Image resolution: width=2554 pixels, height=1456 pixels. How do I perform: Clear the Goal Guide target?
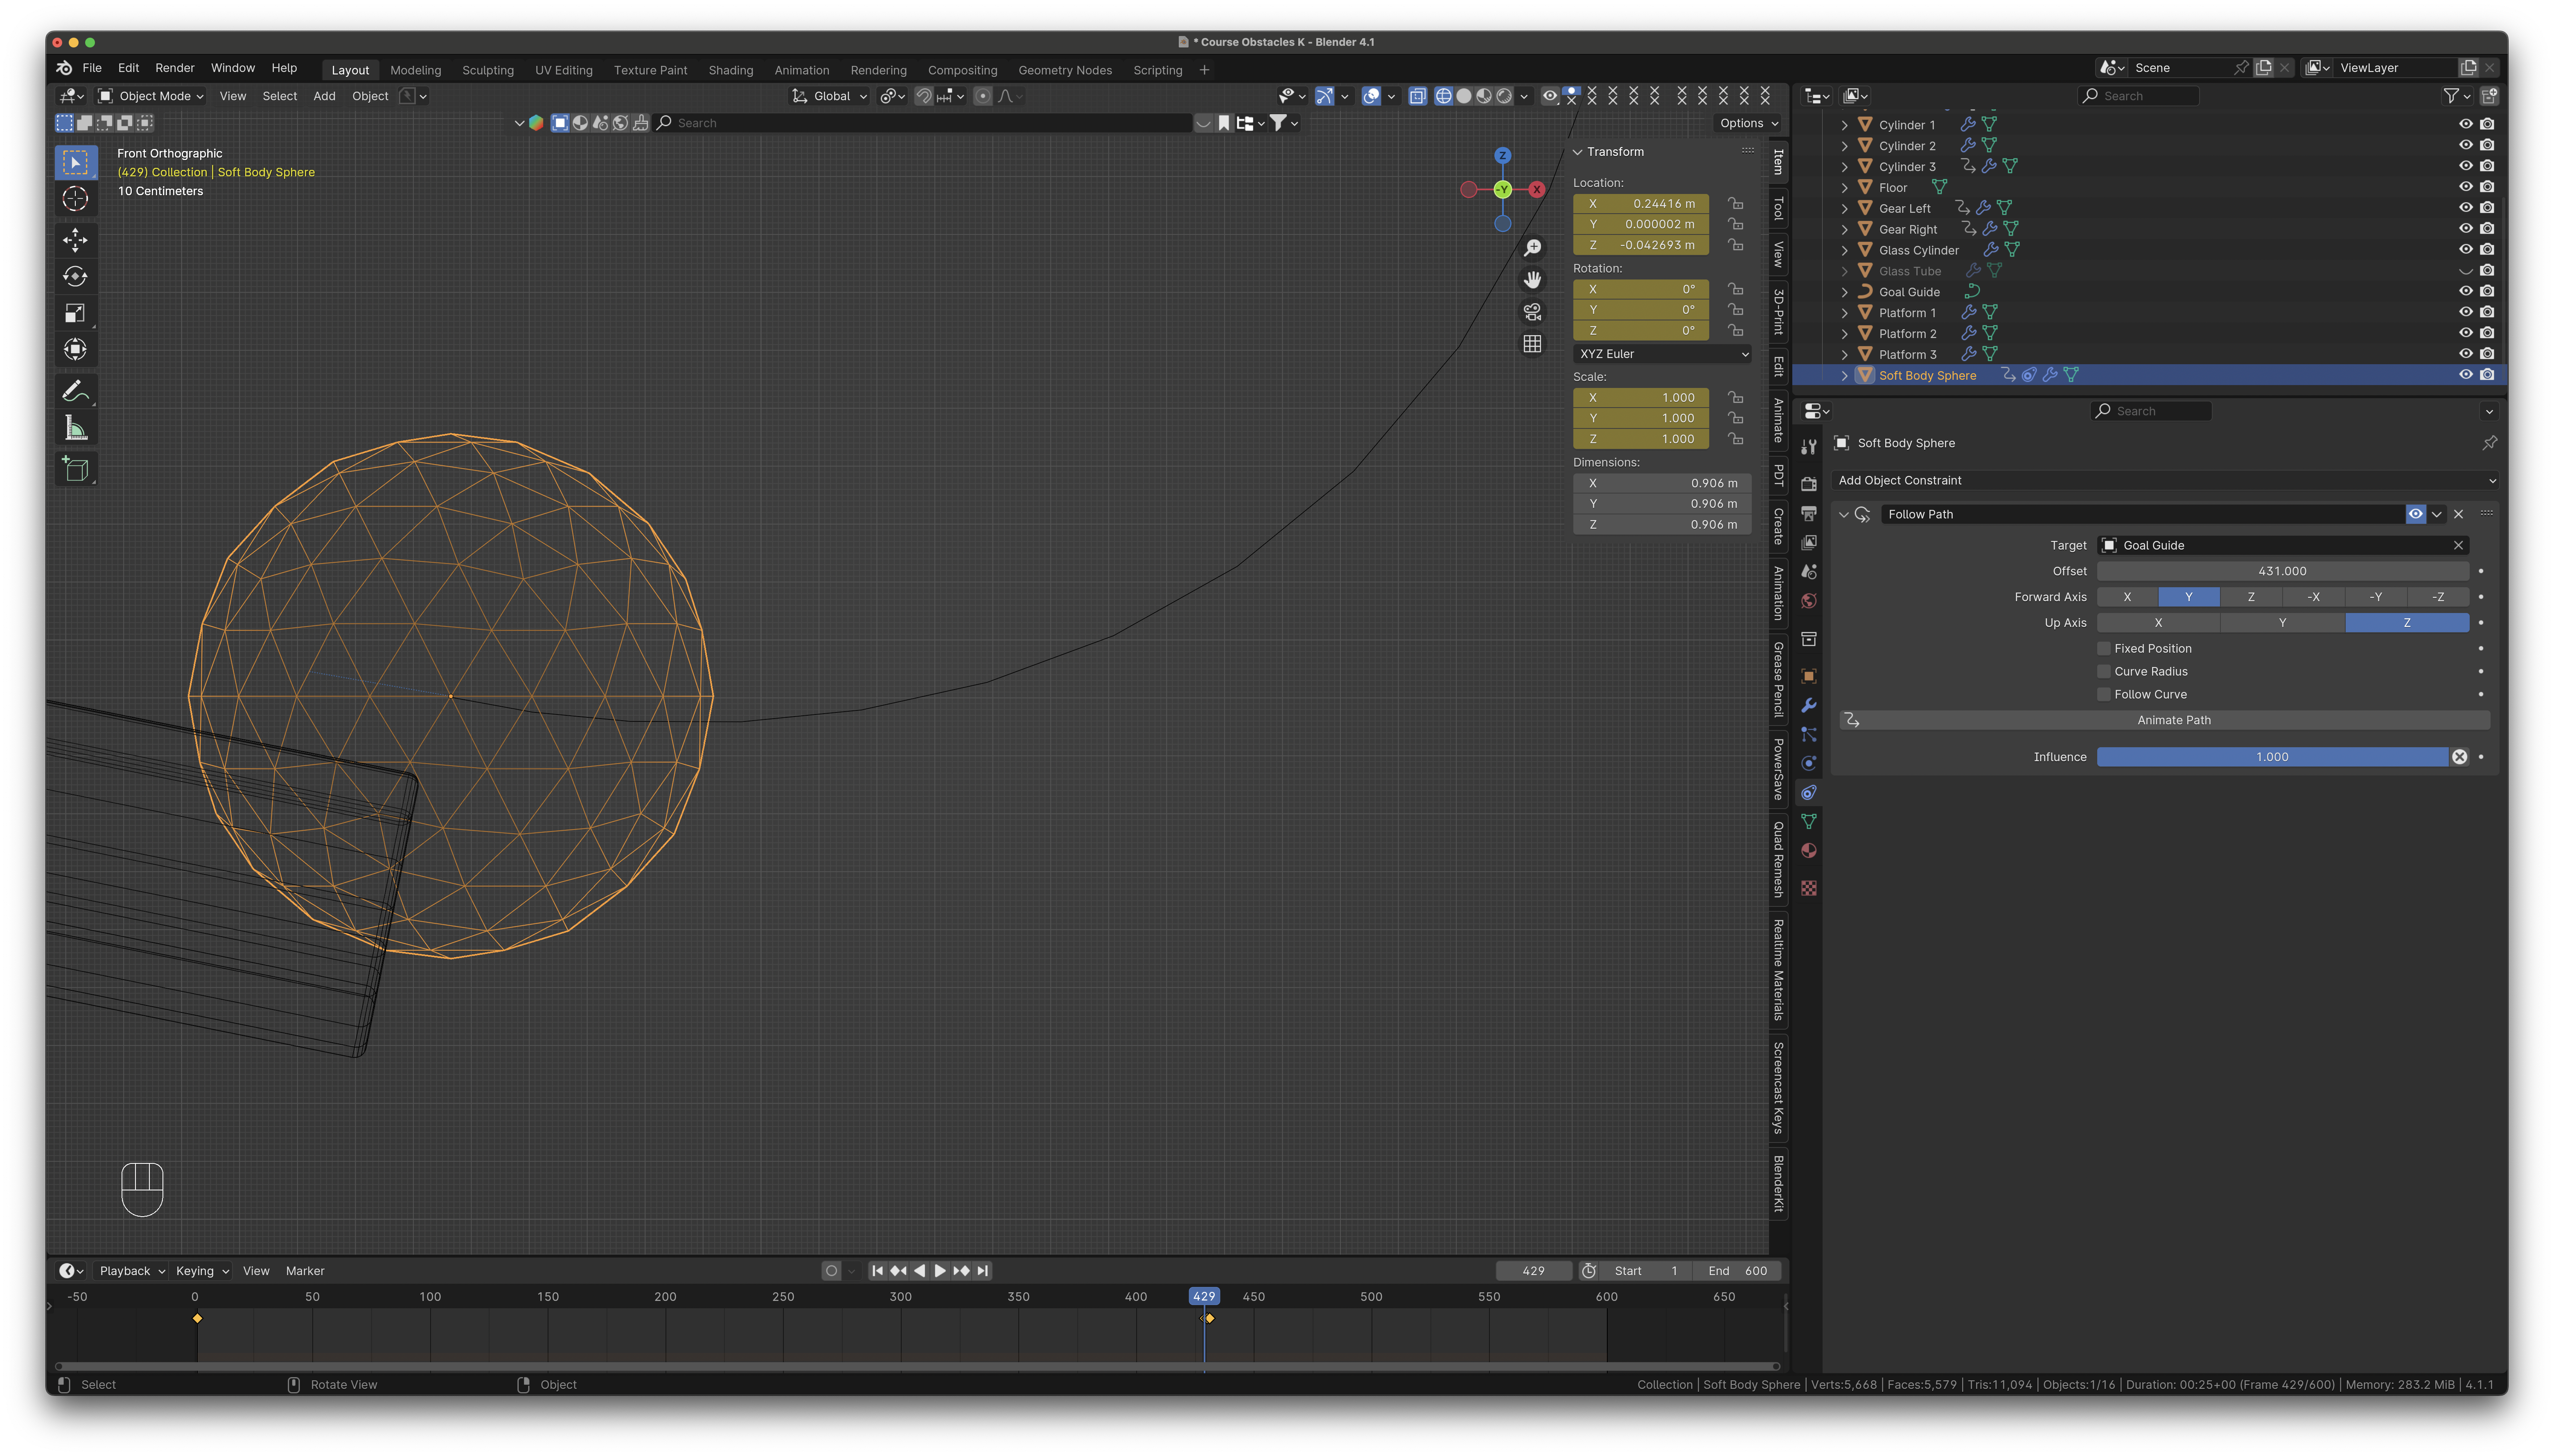point(2458,545)
